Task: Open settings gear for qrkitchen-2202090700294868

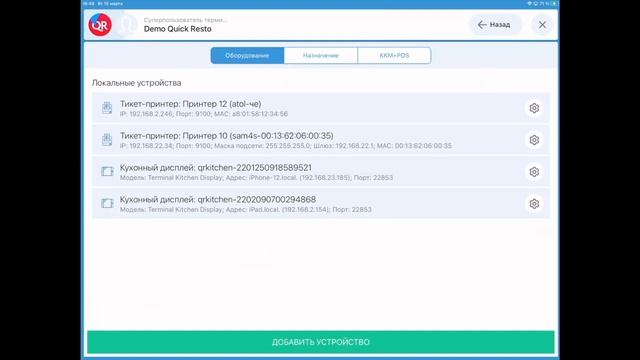Action: click(534, 204)
